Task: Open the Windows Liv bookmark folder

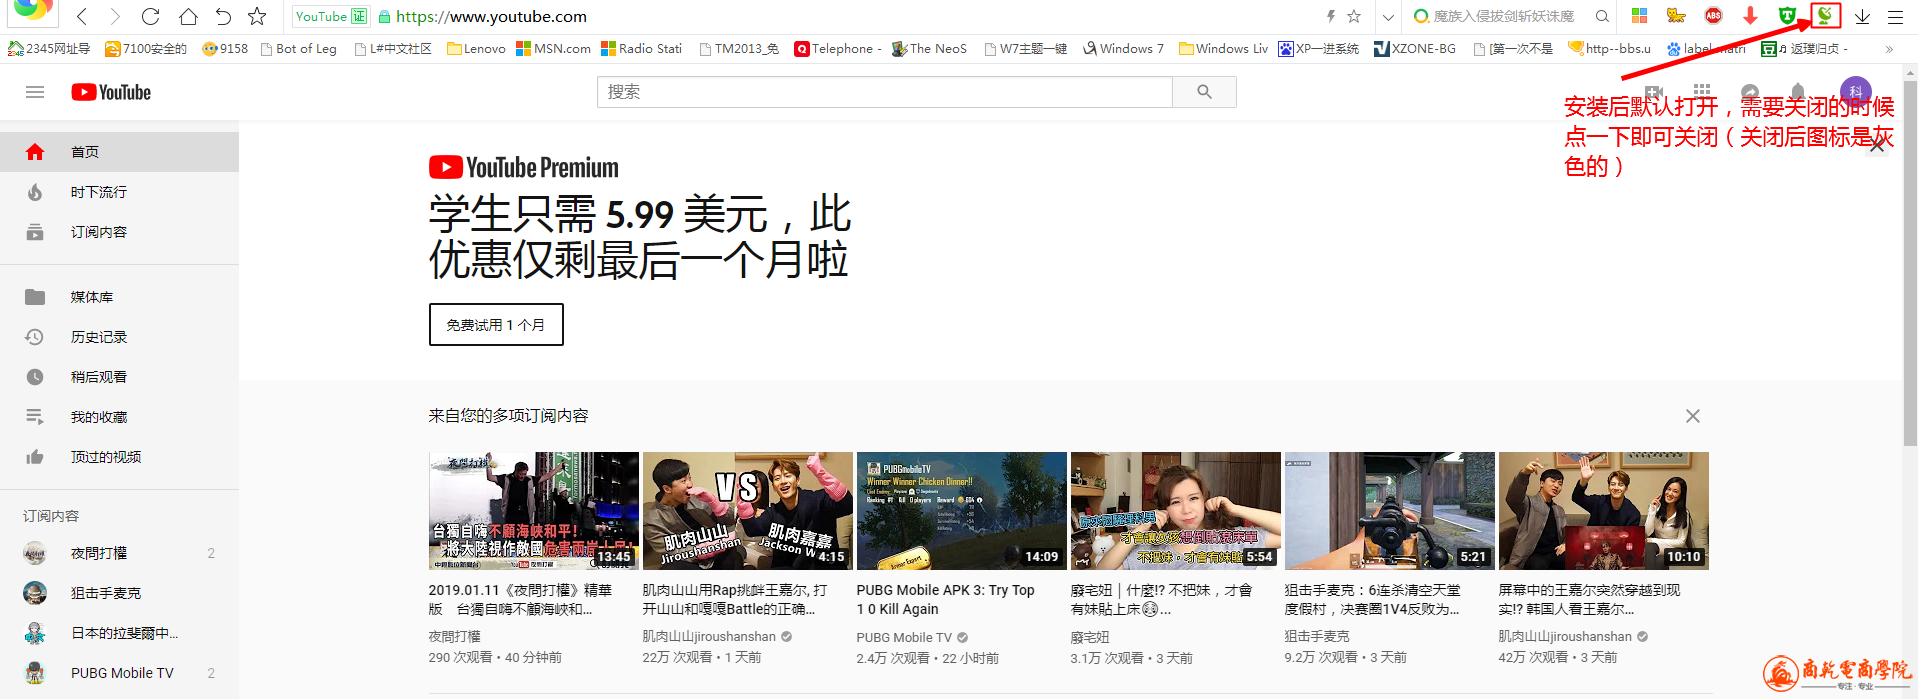Action: (1223, 48)
